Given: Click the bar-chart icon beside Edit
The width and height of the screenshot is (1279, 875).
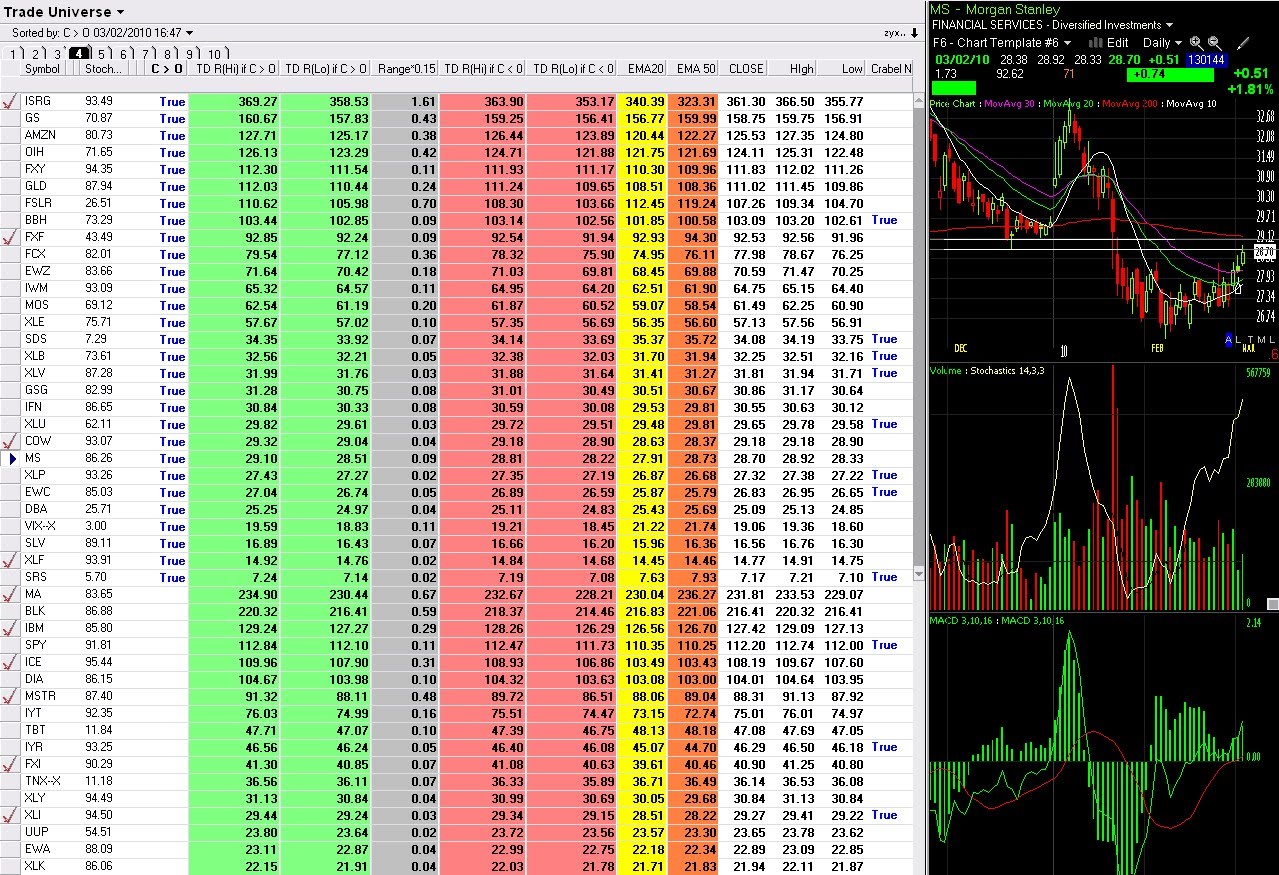Looking at the screenshot, I should click(x=1095, y=43).
